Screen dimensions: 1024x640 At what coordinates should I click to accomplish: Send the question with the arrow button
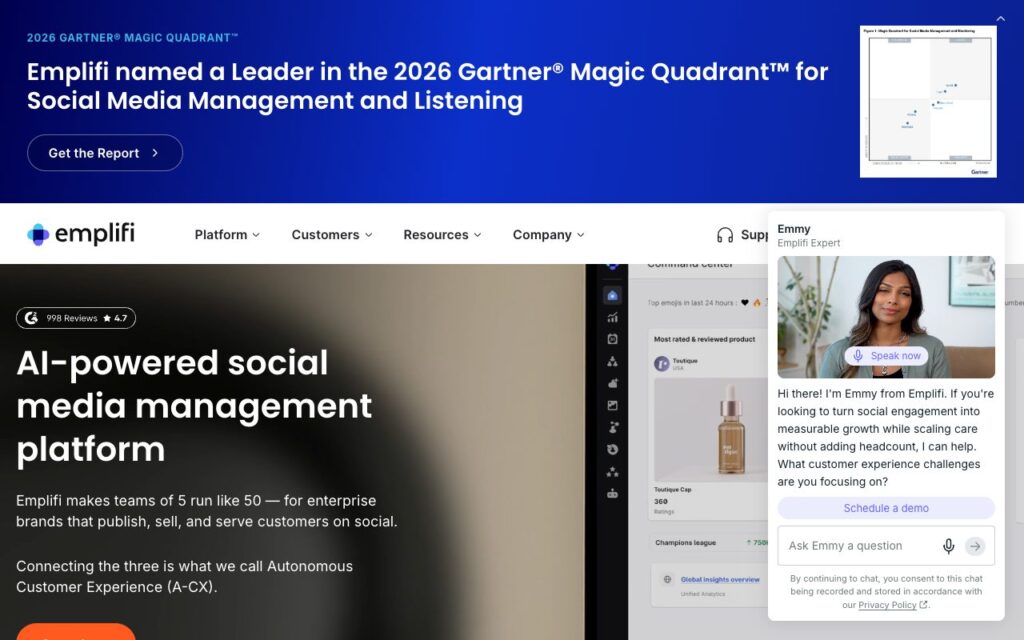975,546
